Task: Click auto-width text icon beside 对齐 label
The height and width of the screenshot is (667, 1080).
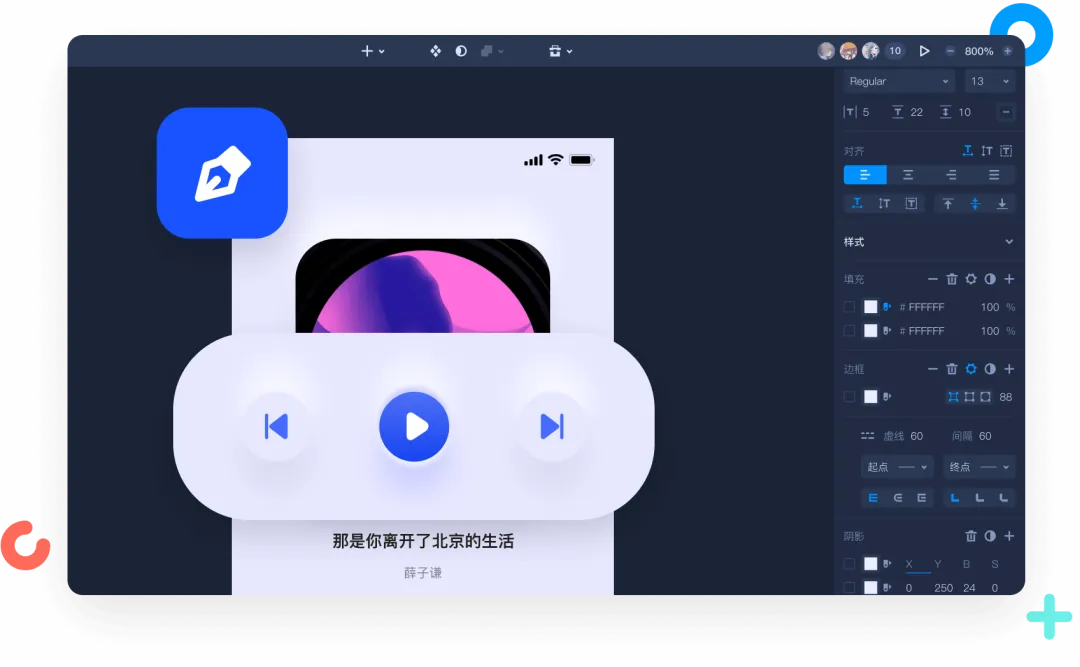Action: coord(968,150)
